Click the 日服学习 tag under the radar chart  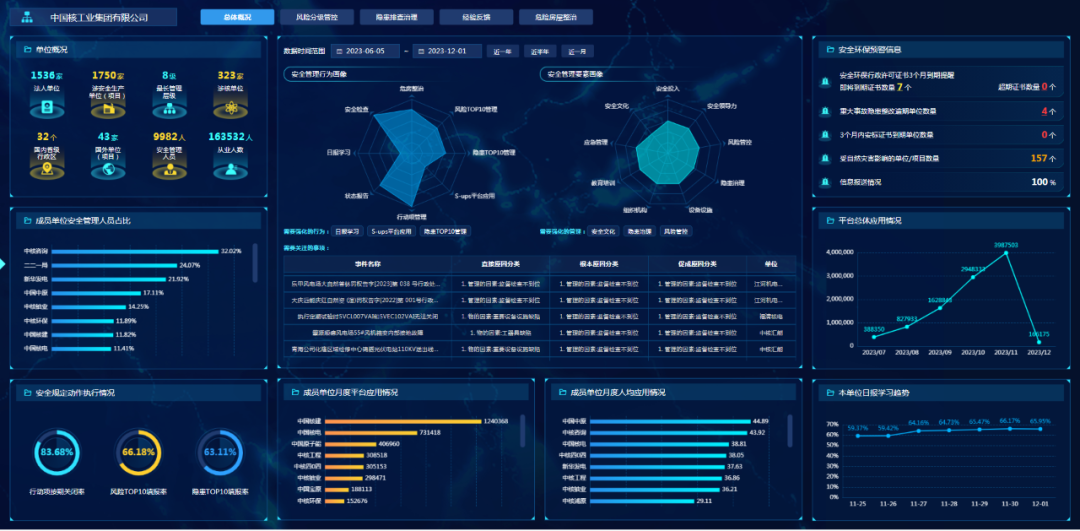(346, 231)
